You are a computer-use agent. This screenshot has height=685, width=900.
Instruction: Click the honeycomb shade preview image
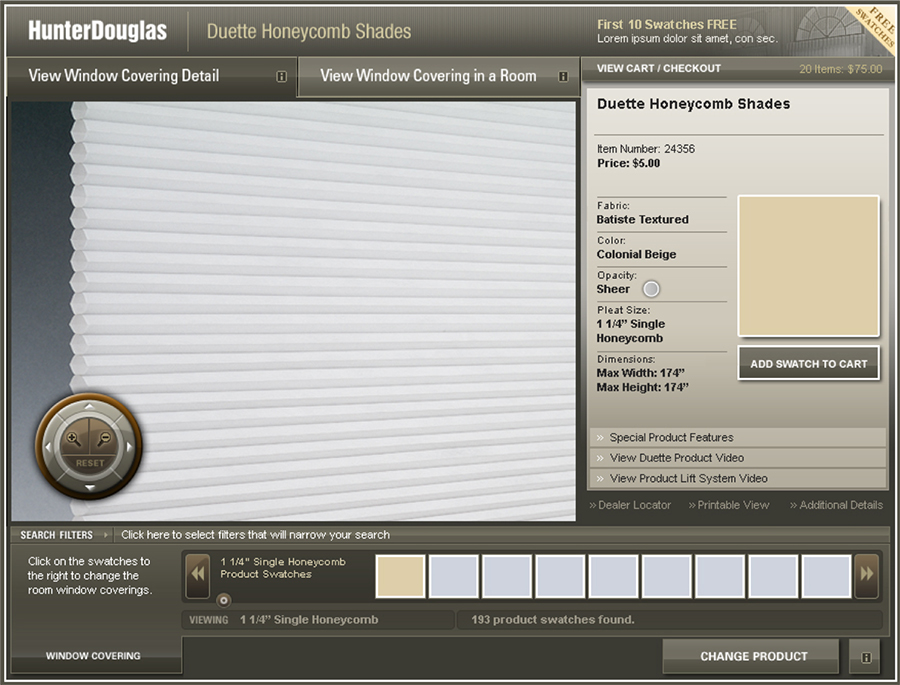[293, 311]
